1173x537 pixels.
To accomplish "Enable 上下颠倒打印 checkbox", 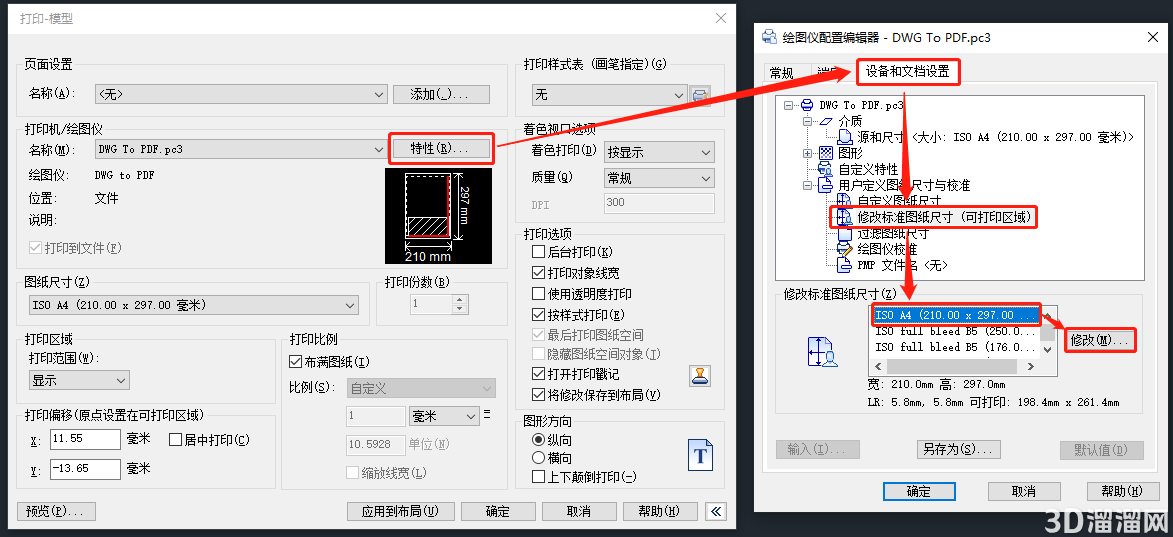I will (x=538, y=476).
